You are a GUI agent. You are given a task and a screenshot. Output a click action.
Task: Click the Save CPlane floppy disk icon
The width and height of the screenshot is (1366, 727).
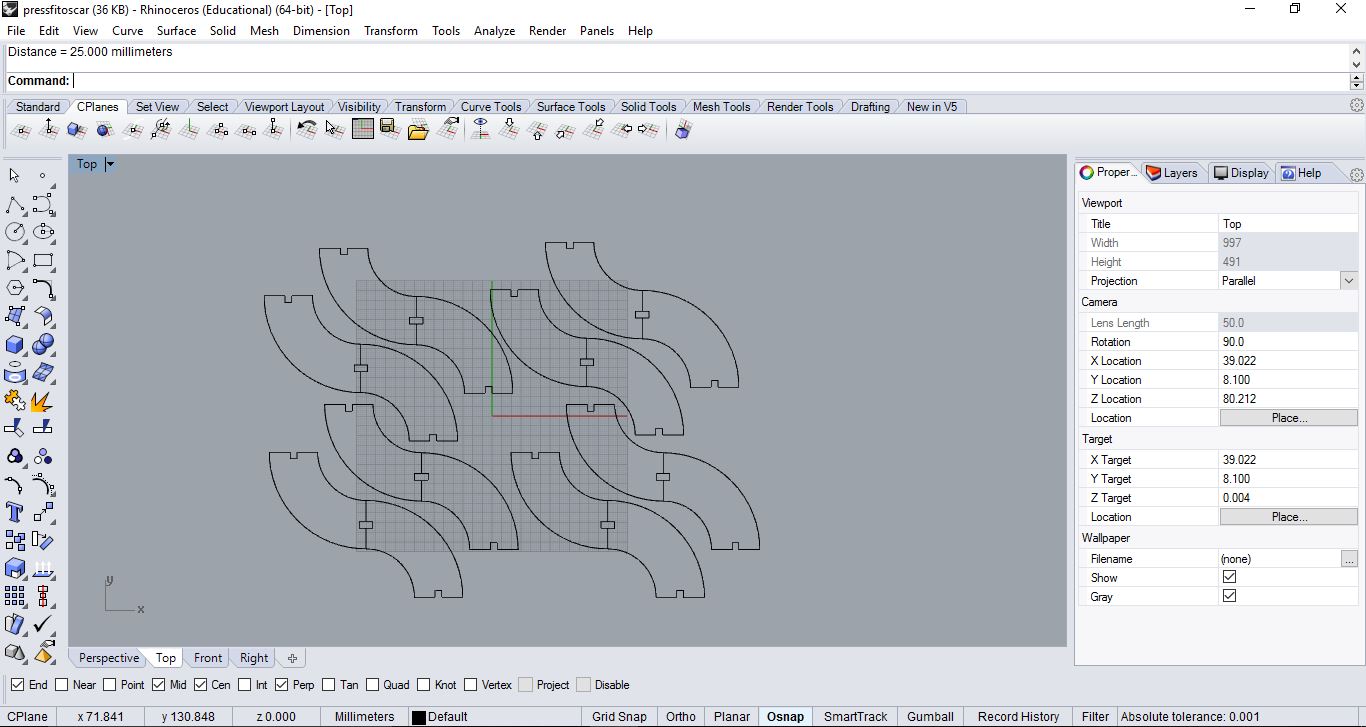click(x=390, y=129)
